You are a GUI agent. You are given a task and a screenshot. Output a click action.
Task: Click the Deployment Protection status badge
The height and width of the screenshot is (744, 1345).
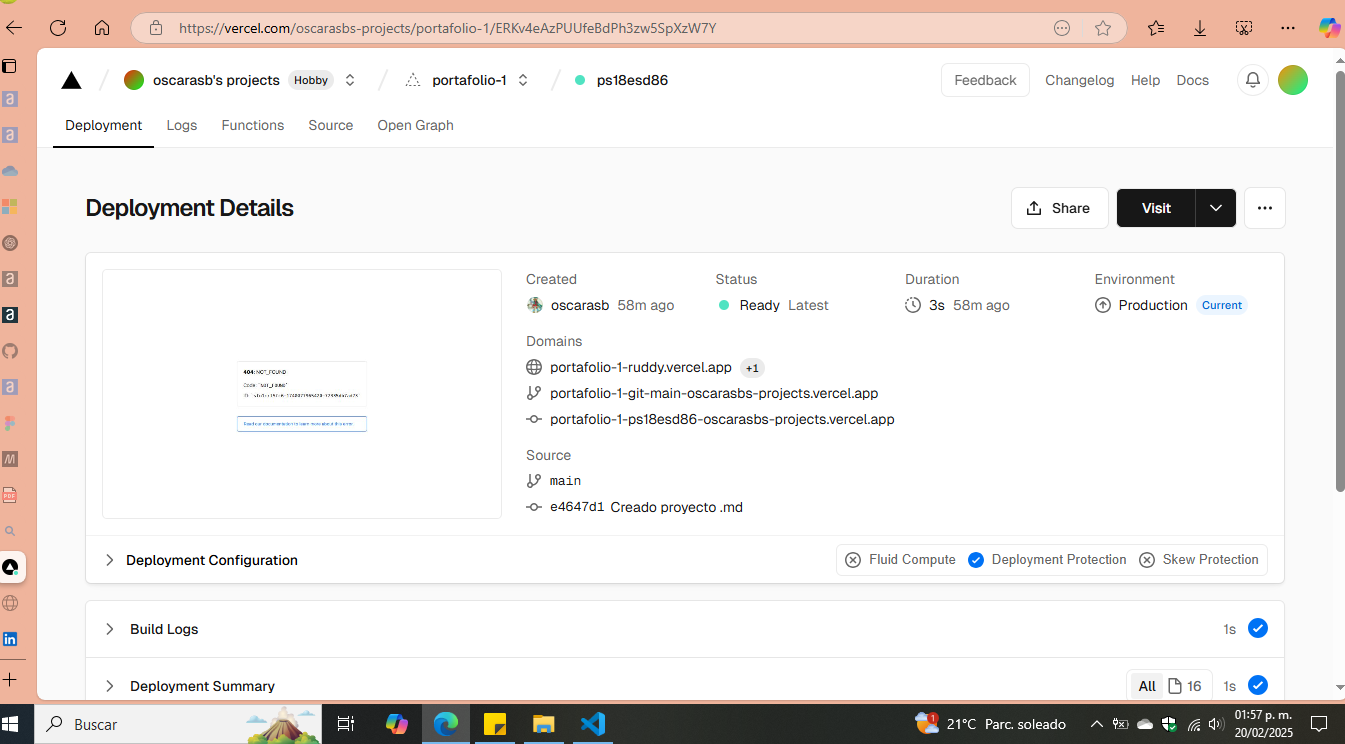coord(1047,560)
